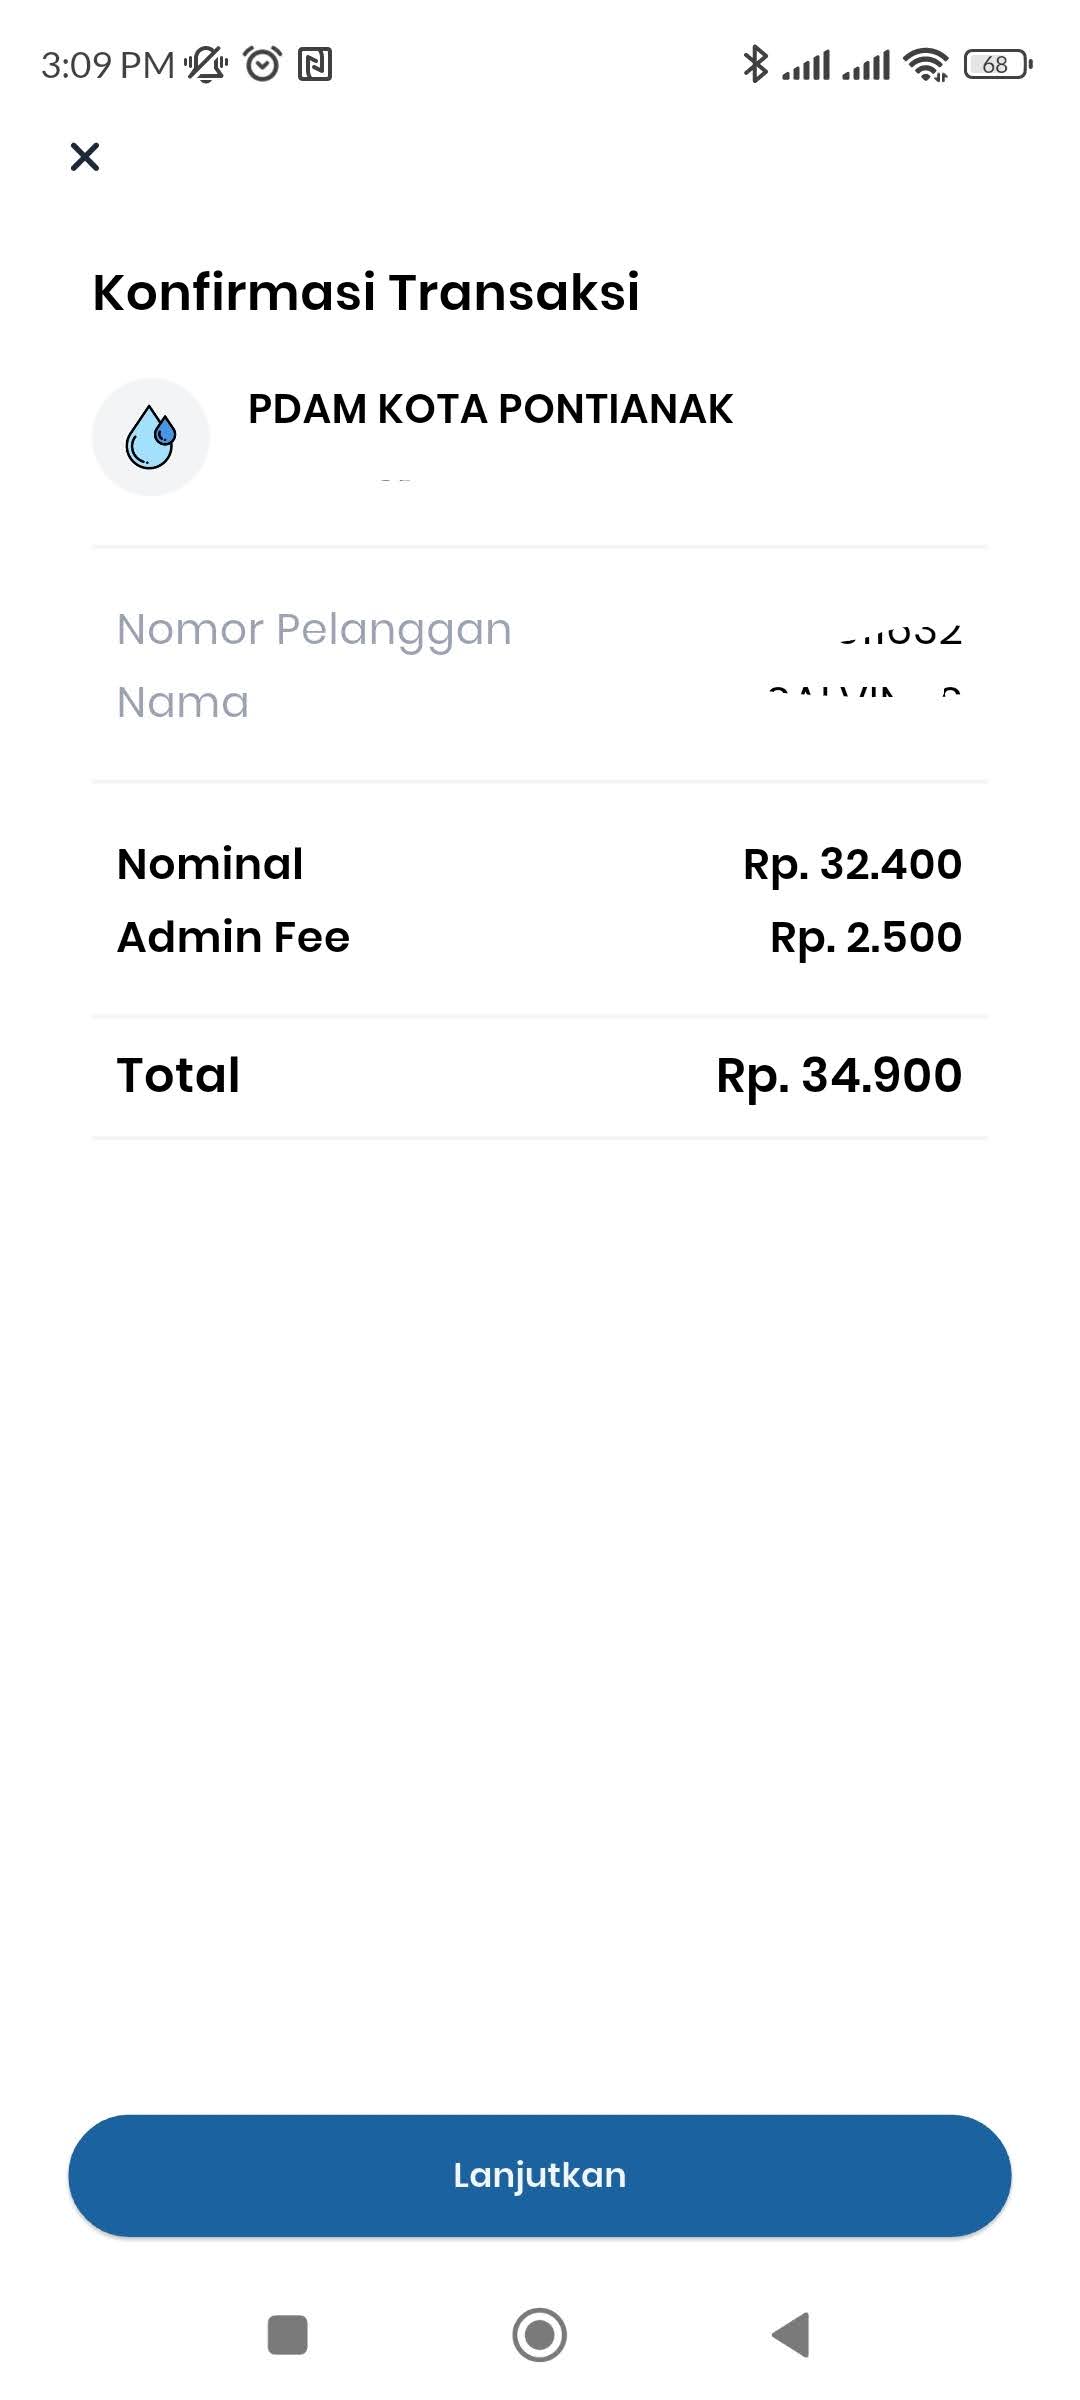Tap the Nominal value Rp. 32.400
The image size is (1080, 2400).
pyautogui.click(x=853, y=865)
